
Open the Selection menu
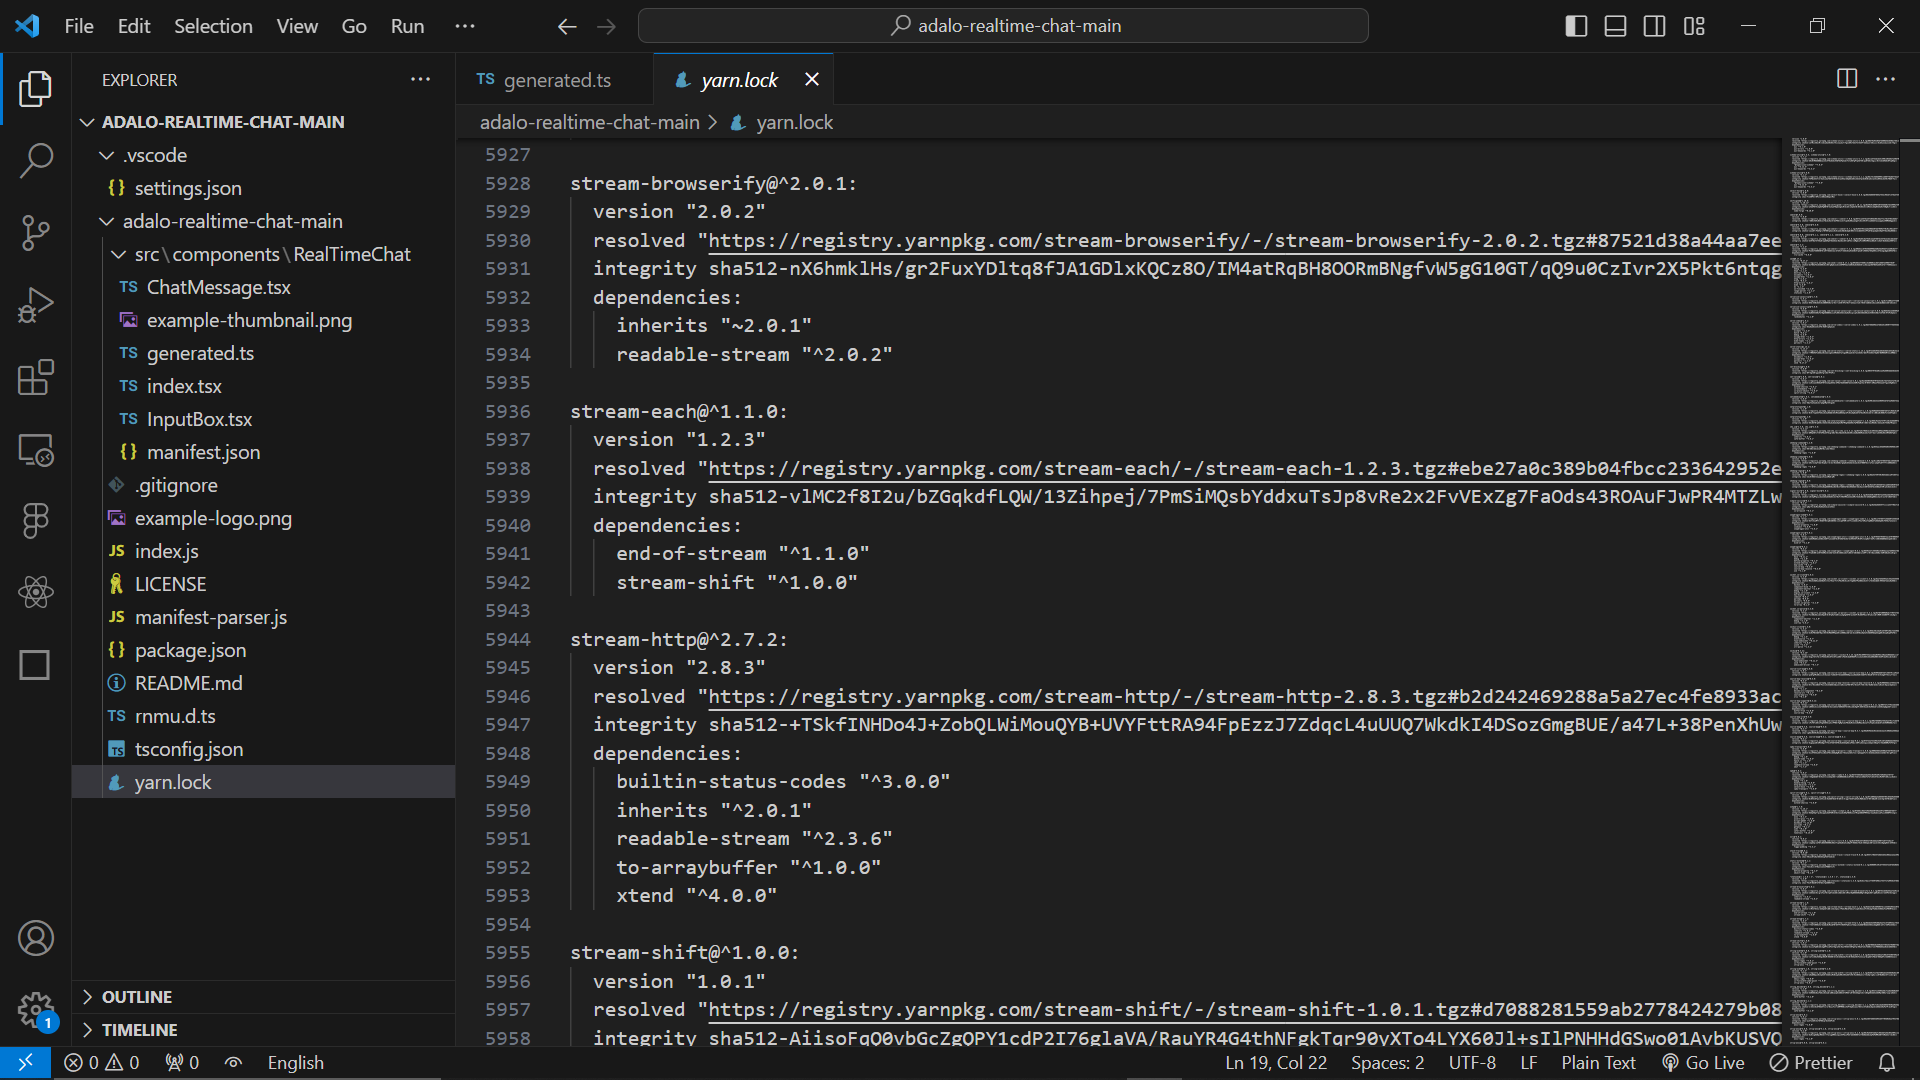point(213,26)
